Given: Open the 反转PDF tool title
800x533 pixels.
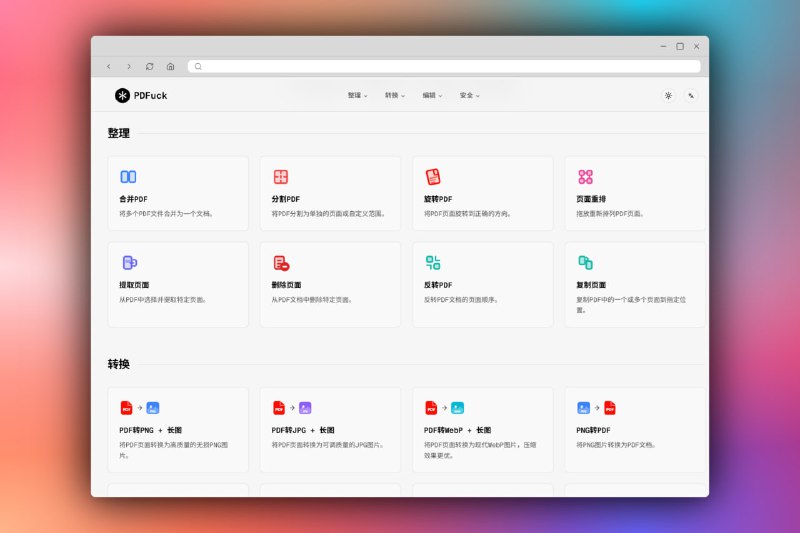Looking at the screenshot, I should (x=438, y=285).
